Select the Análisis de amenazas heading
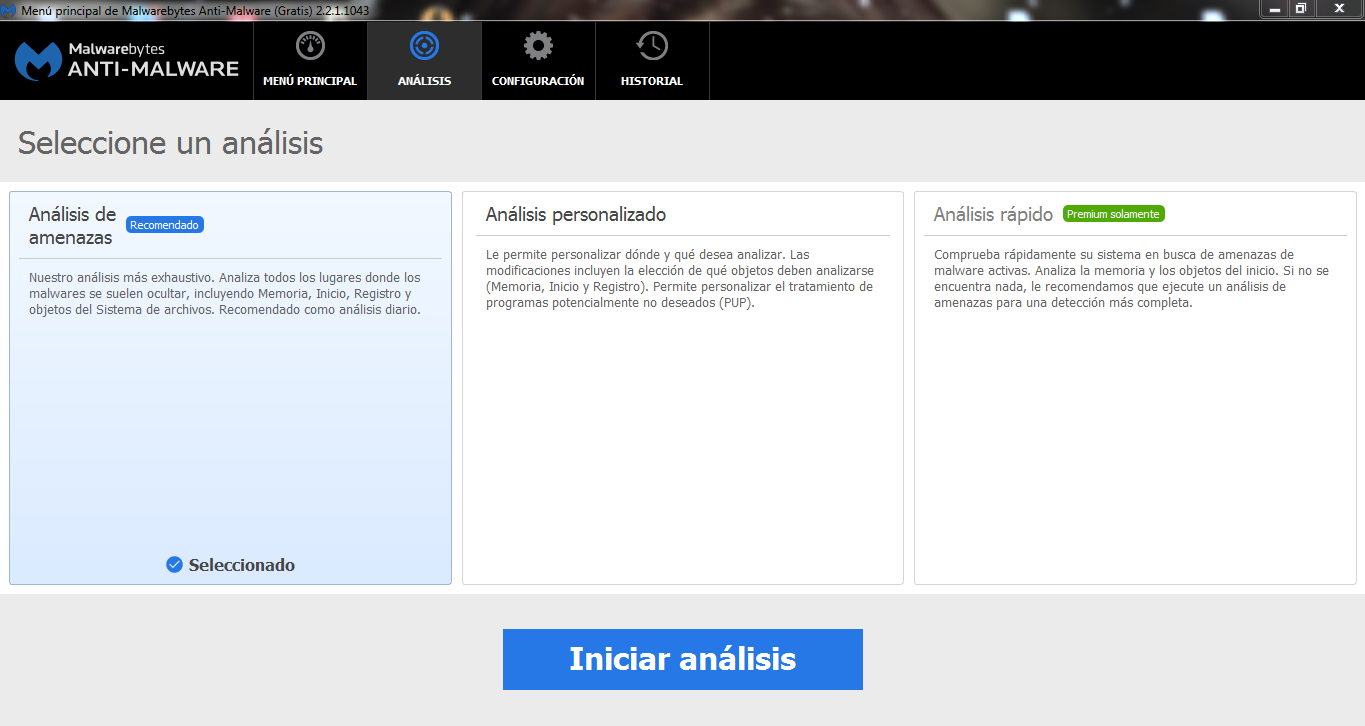Screen dimensions: 1365x726 (72, 226)
